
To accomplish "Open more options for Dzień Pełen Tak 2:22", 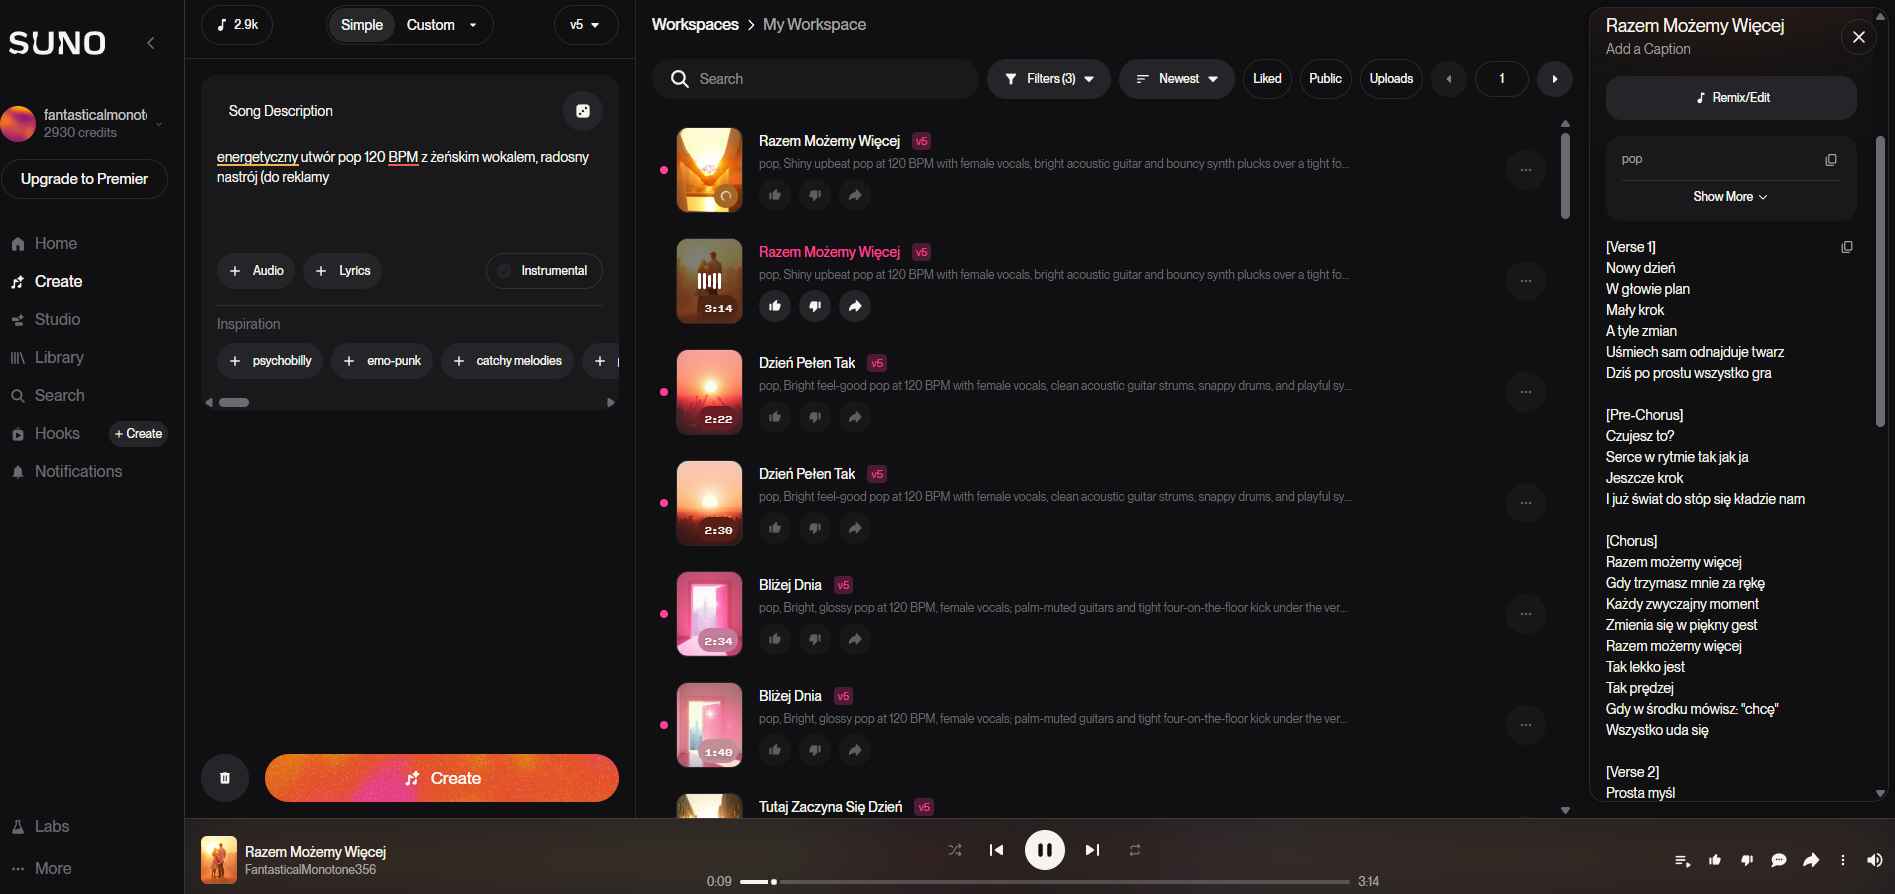I will (1526, 392).
